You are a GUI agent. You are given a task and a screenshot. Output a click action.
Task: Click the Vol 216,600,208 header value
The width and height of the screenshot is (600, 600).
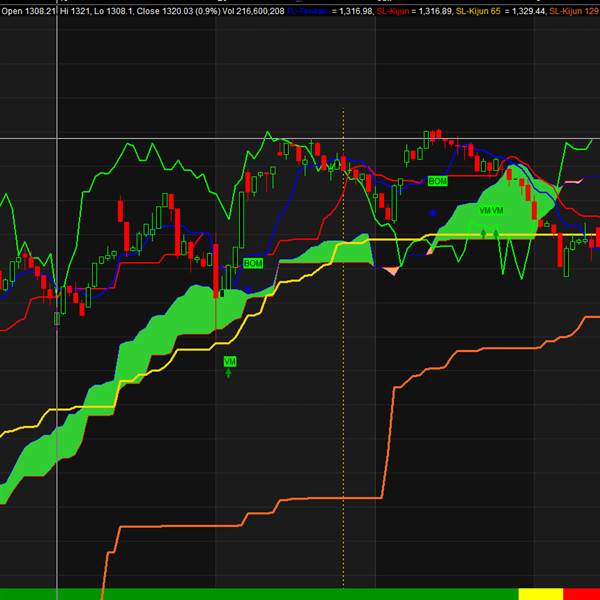[x=253, y=11]
